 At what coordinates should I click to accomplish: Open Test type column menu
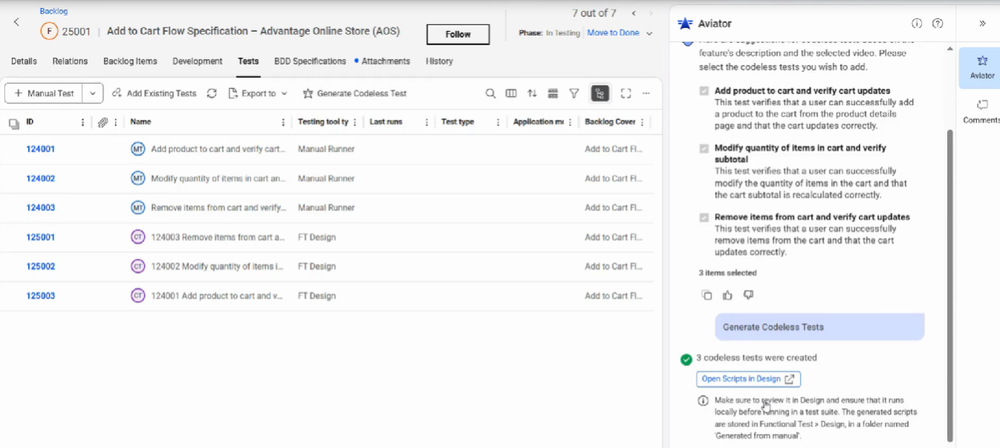498,123
